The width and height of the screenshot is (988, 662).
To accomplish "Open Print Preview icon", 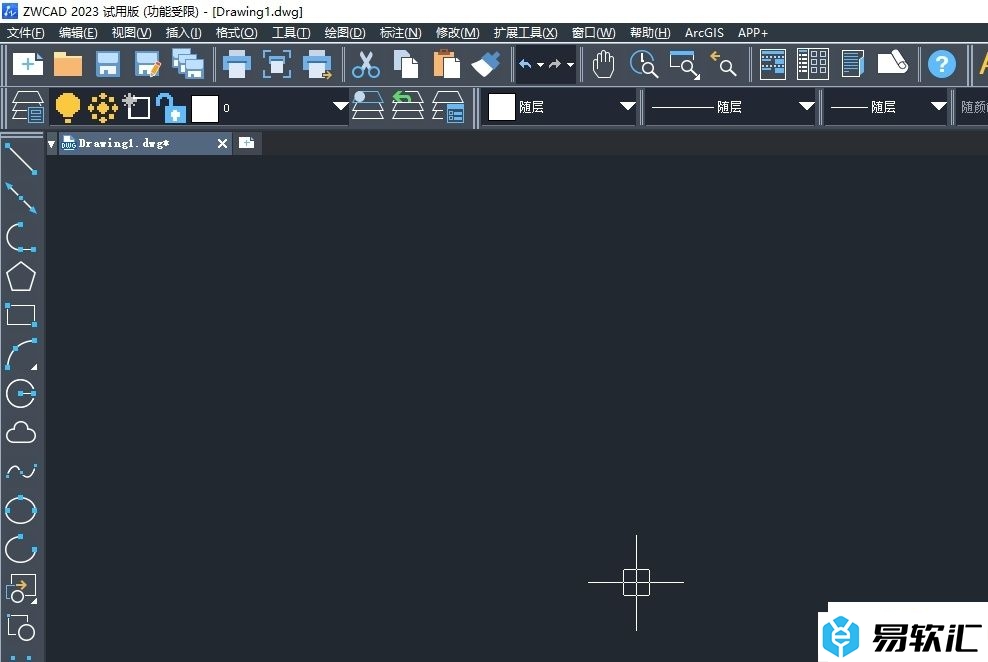I will coord(277,64).
